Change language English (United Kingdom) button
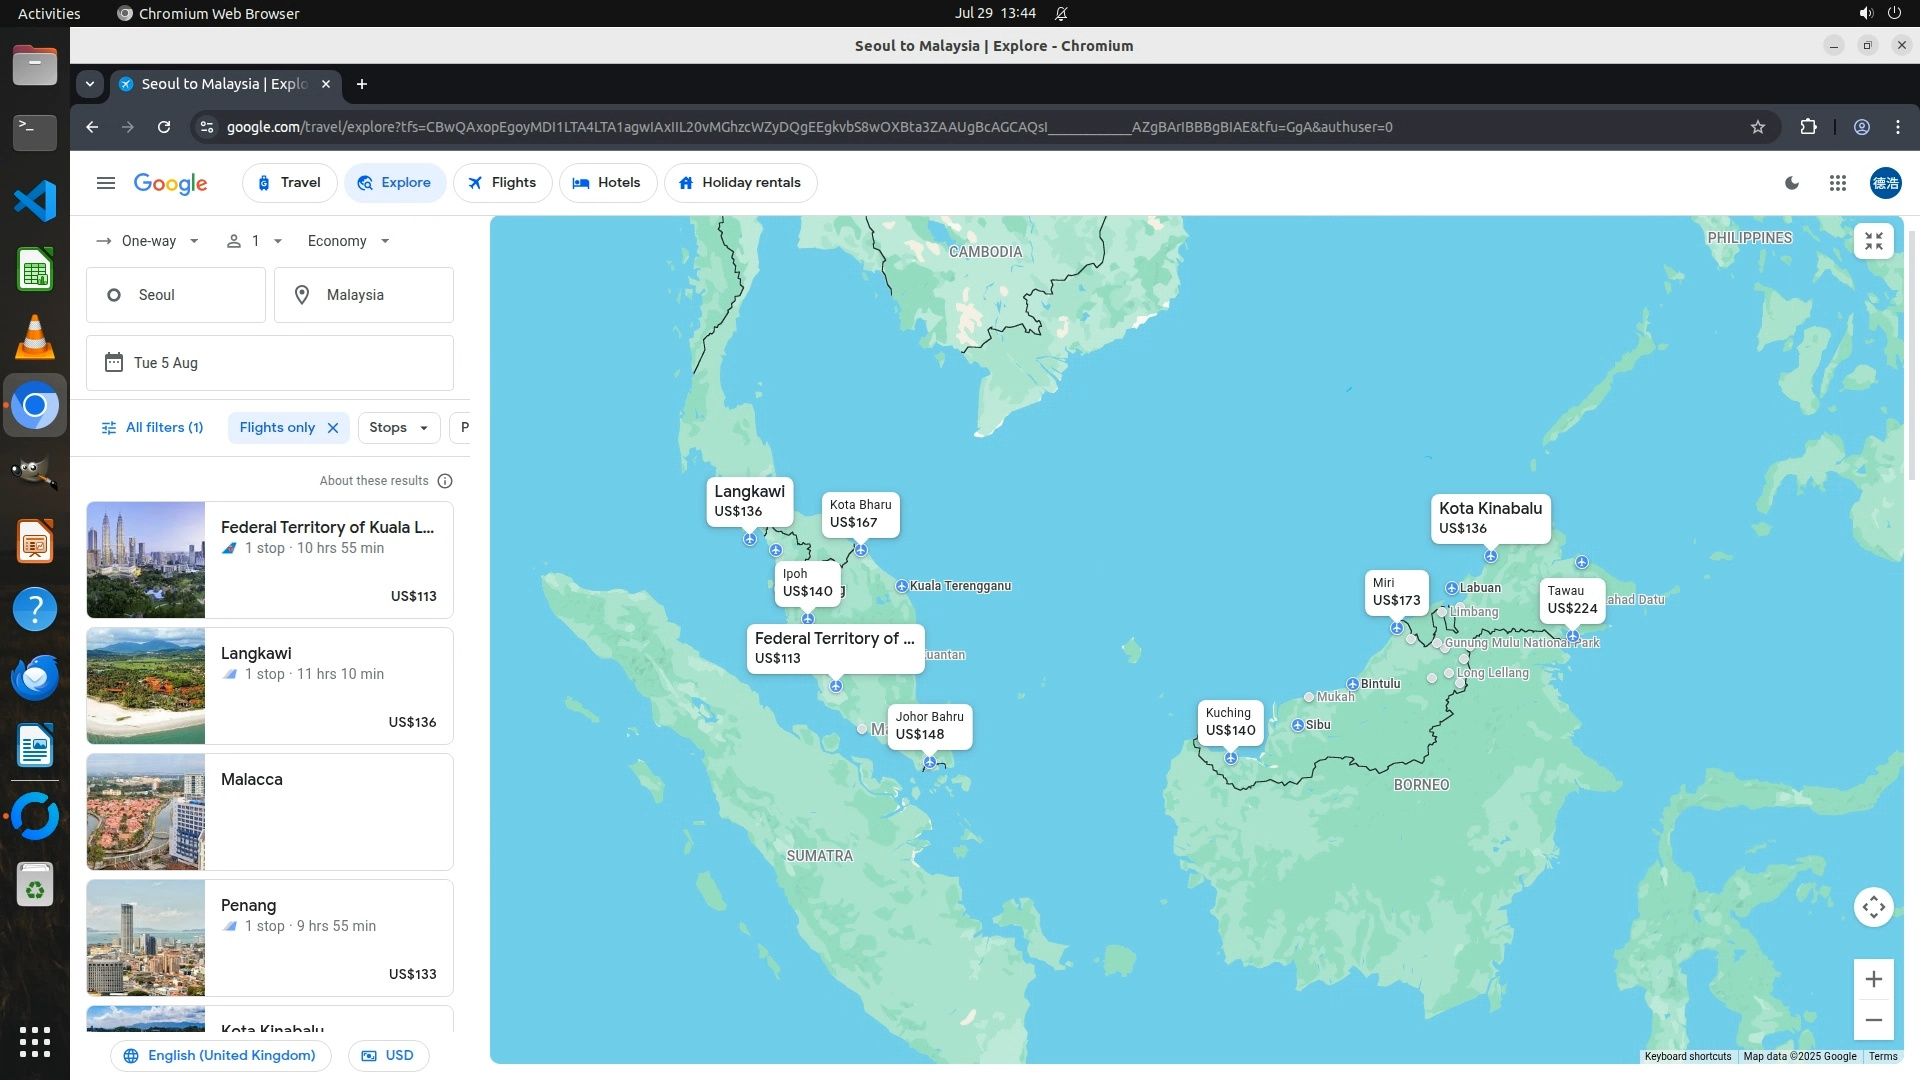The image size is (1920, 1080). click(x=221, y=1055)
